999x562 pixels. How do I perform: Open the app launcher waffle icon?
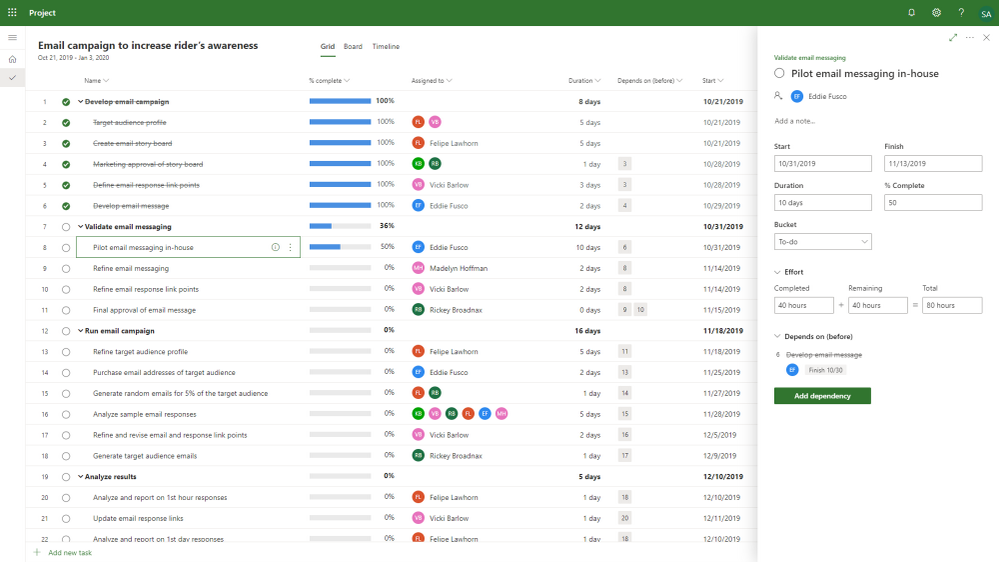pos(12,13)
